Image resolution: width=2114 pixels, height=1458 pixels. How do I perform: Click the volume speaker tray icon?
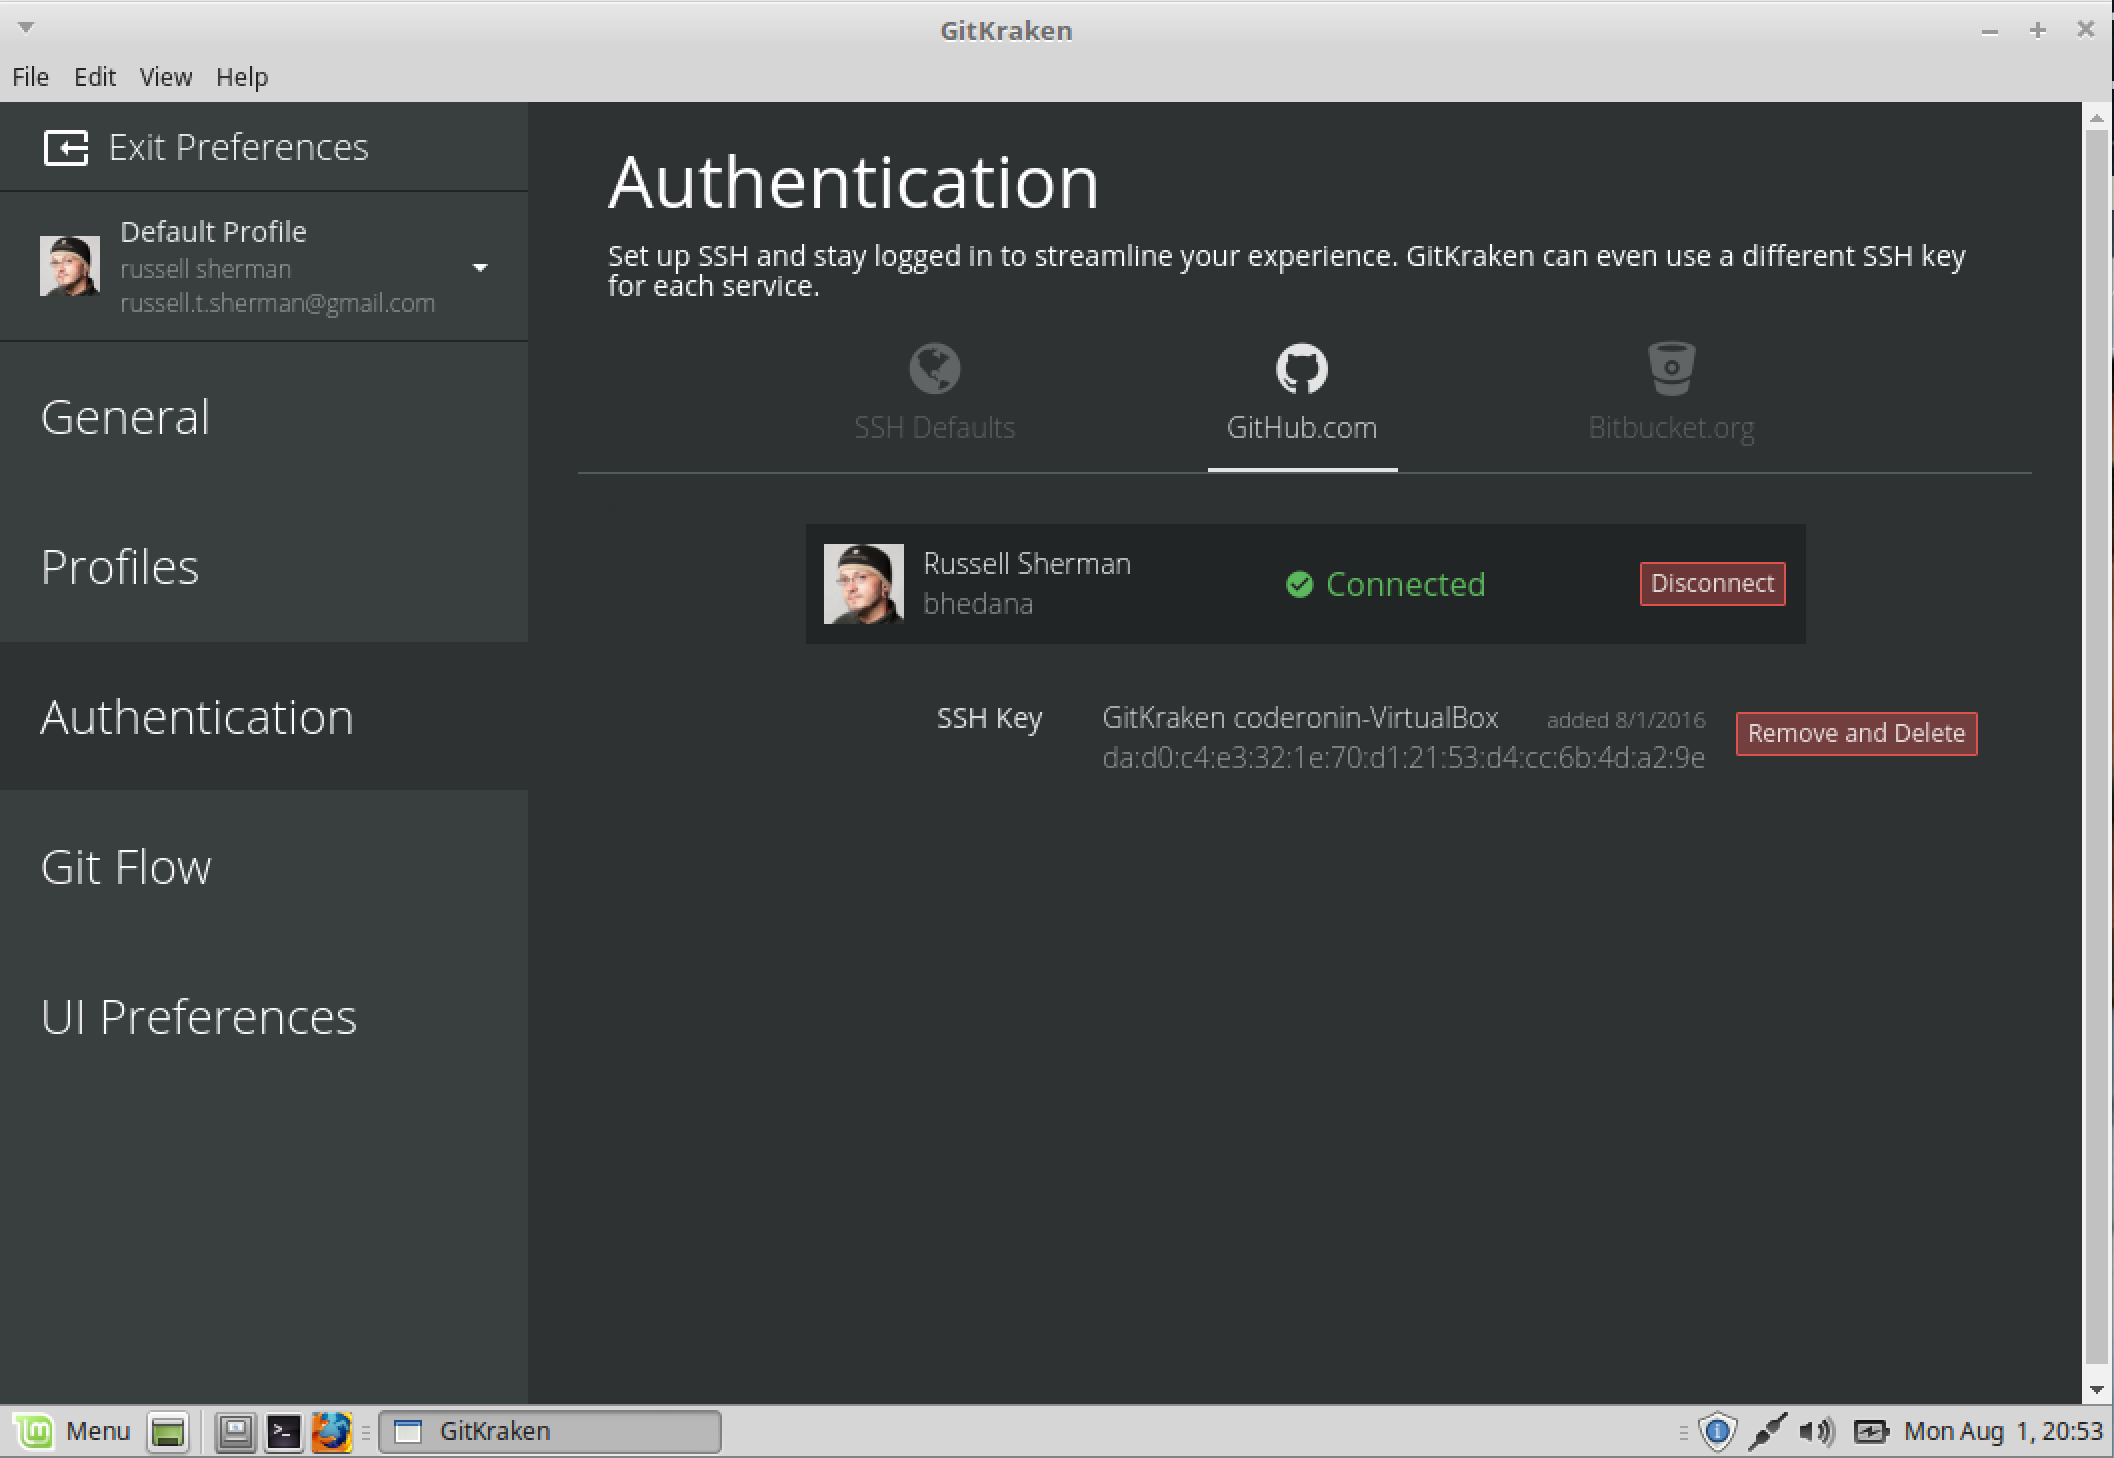(1816, 1432)
